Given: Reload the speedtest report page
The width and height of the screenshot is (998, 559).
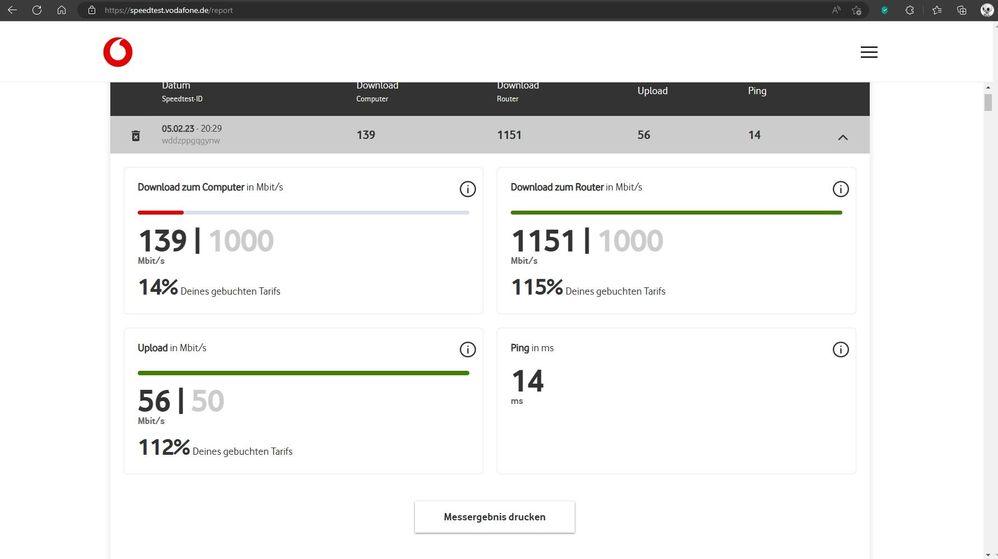Looking at the screenshot, I should 37,10.
